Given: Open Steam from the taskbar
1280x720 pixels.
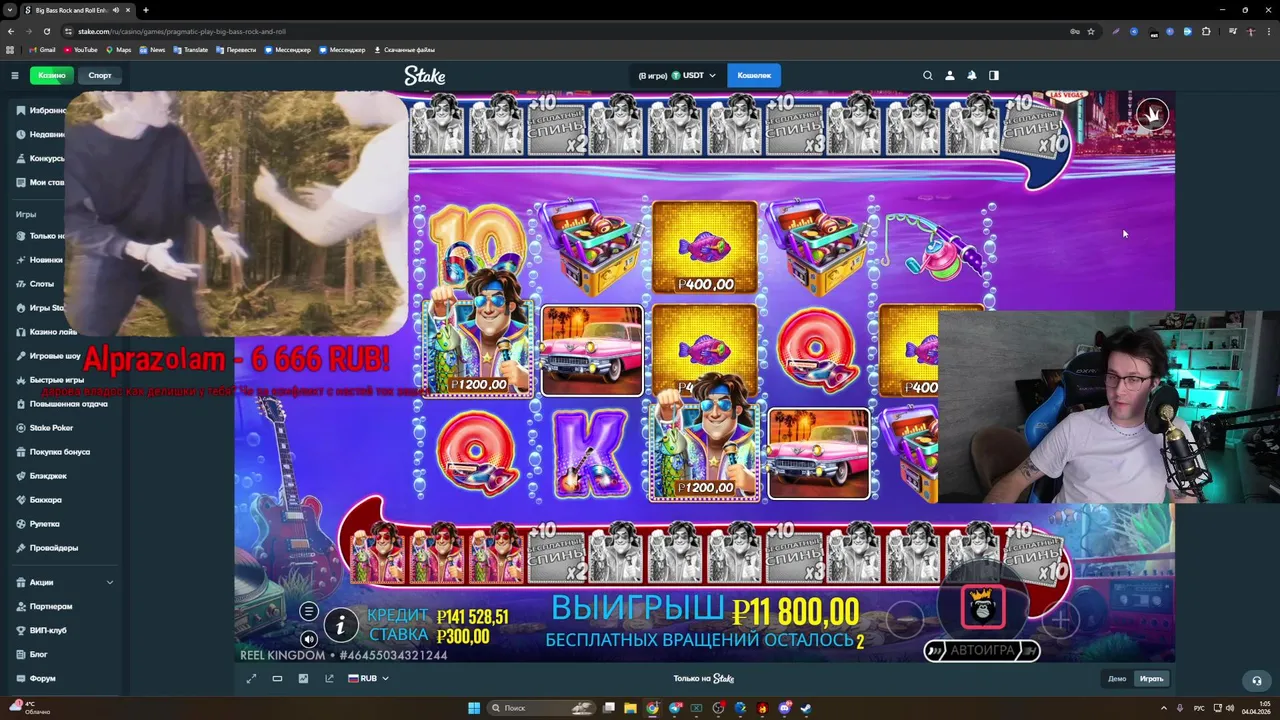Looking at the screenshot, I should (x=806, y=708).
